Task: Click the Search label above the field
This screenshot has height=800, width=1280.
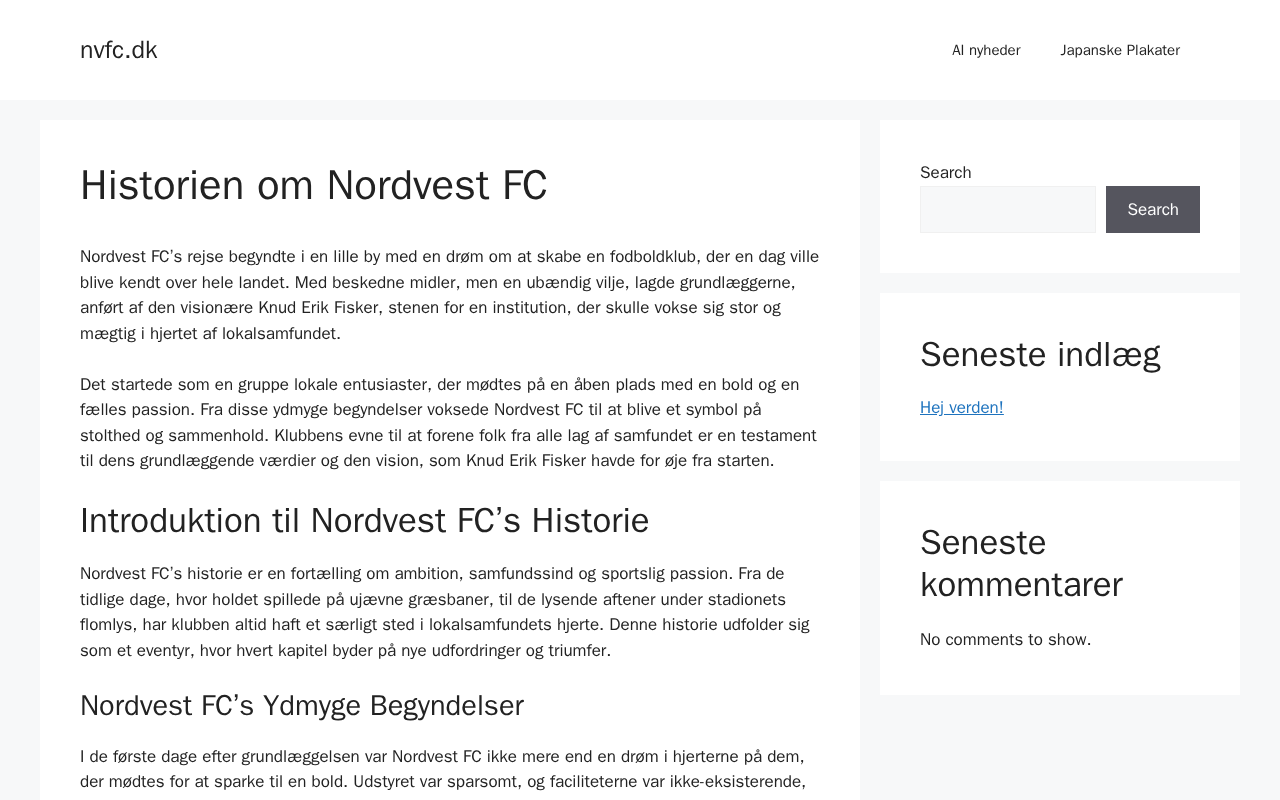Action: pos(945,172)
